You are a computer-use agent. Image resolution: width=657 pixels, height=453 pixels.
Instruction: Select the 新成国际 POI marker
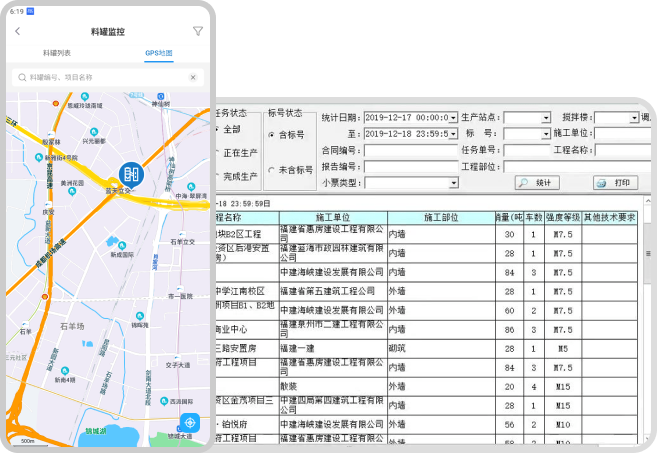tap(122, 246)
